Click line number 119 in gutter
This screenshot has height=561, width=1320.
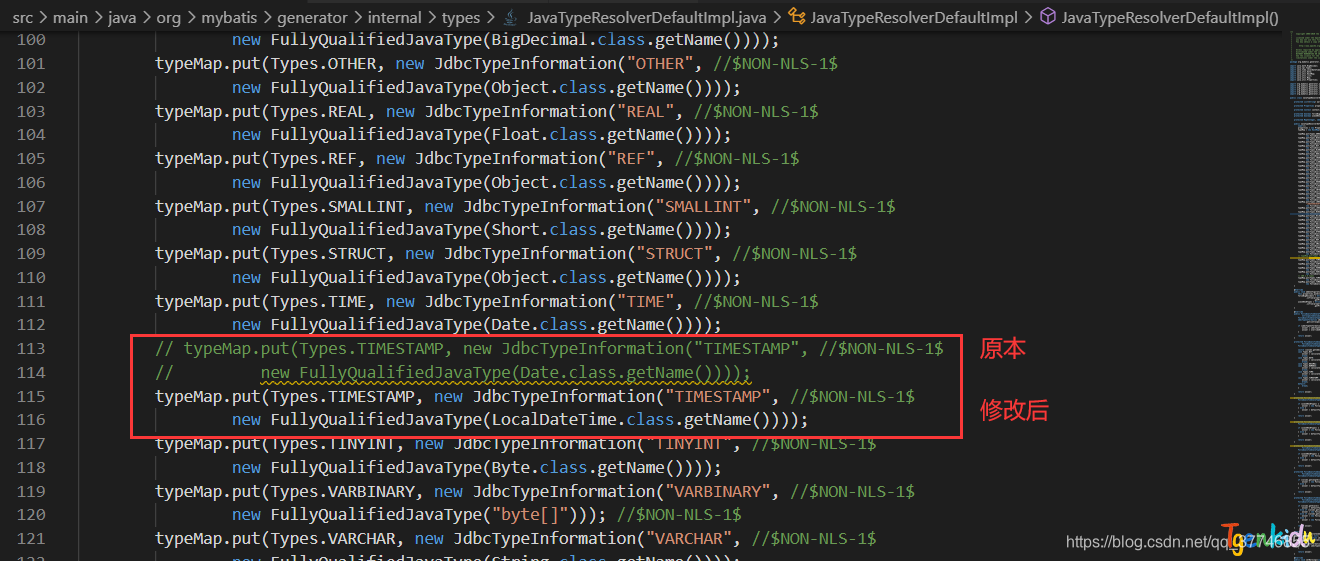click(x=31, y=491)
